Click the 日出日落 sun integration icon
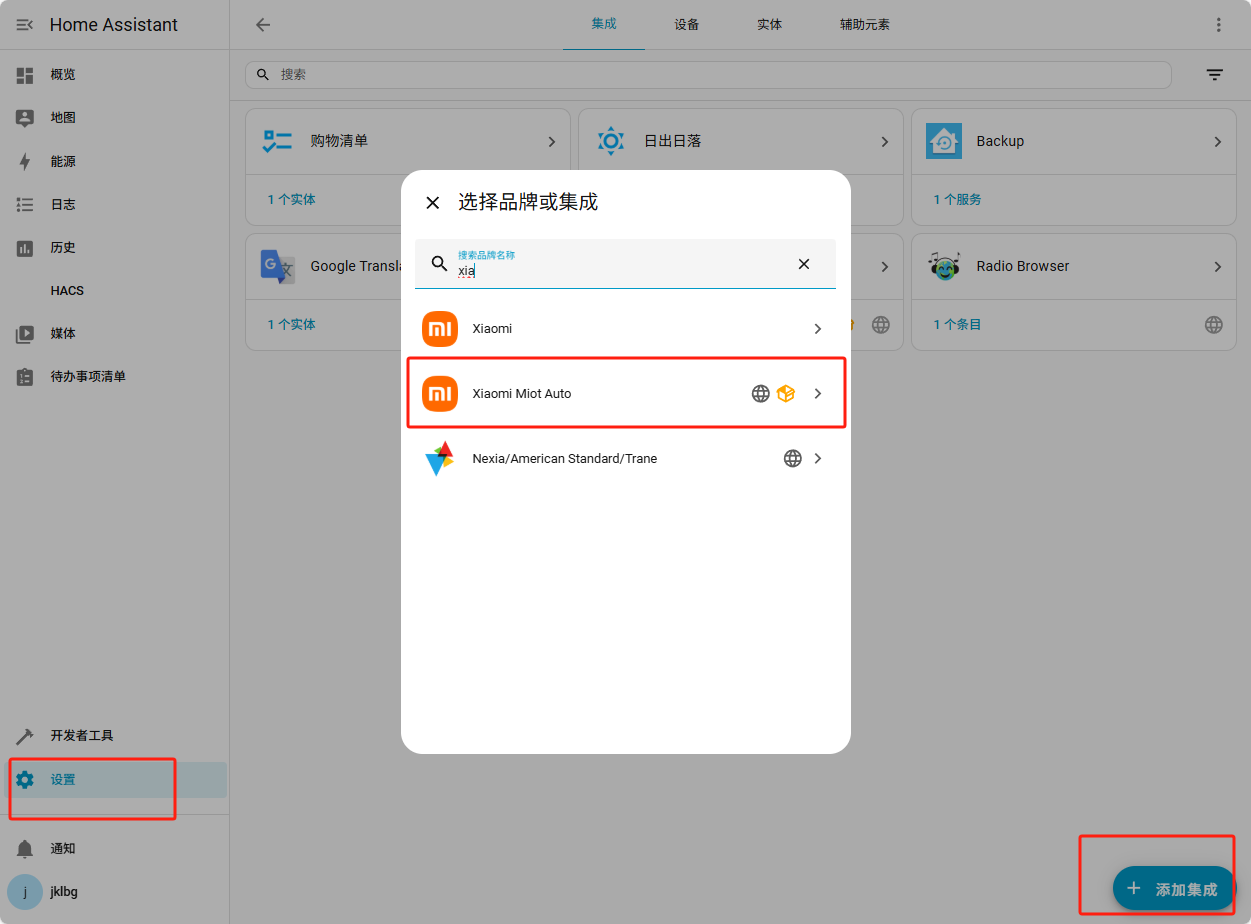Image resolution: width=1251 pixels, height=924 pixels. coord(610,141)
